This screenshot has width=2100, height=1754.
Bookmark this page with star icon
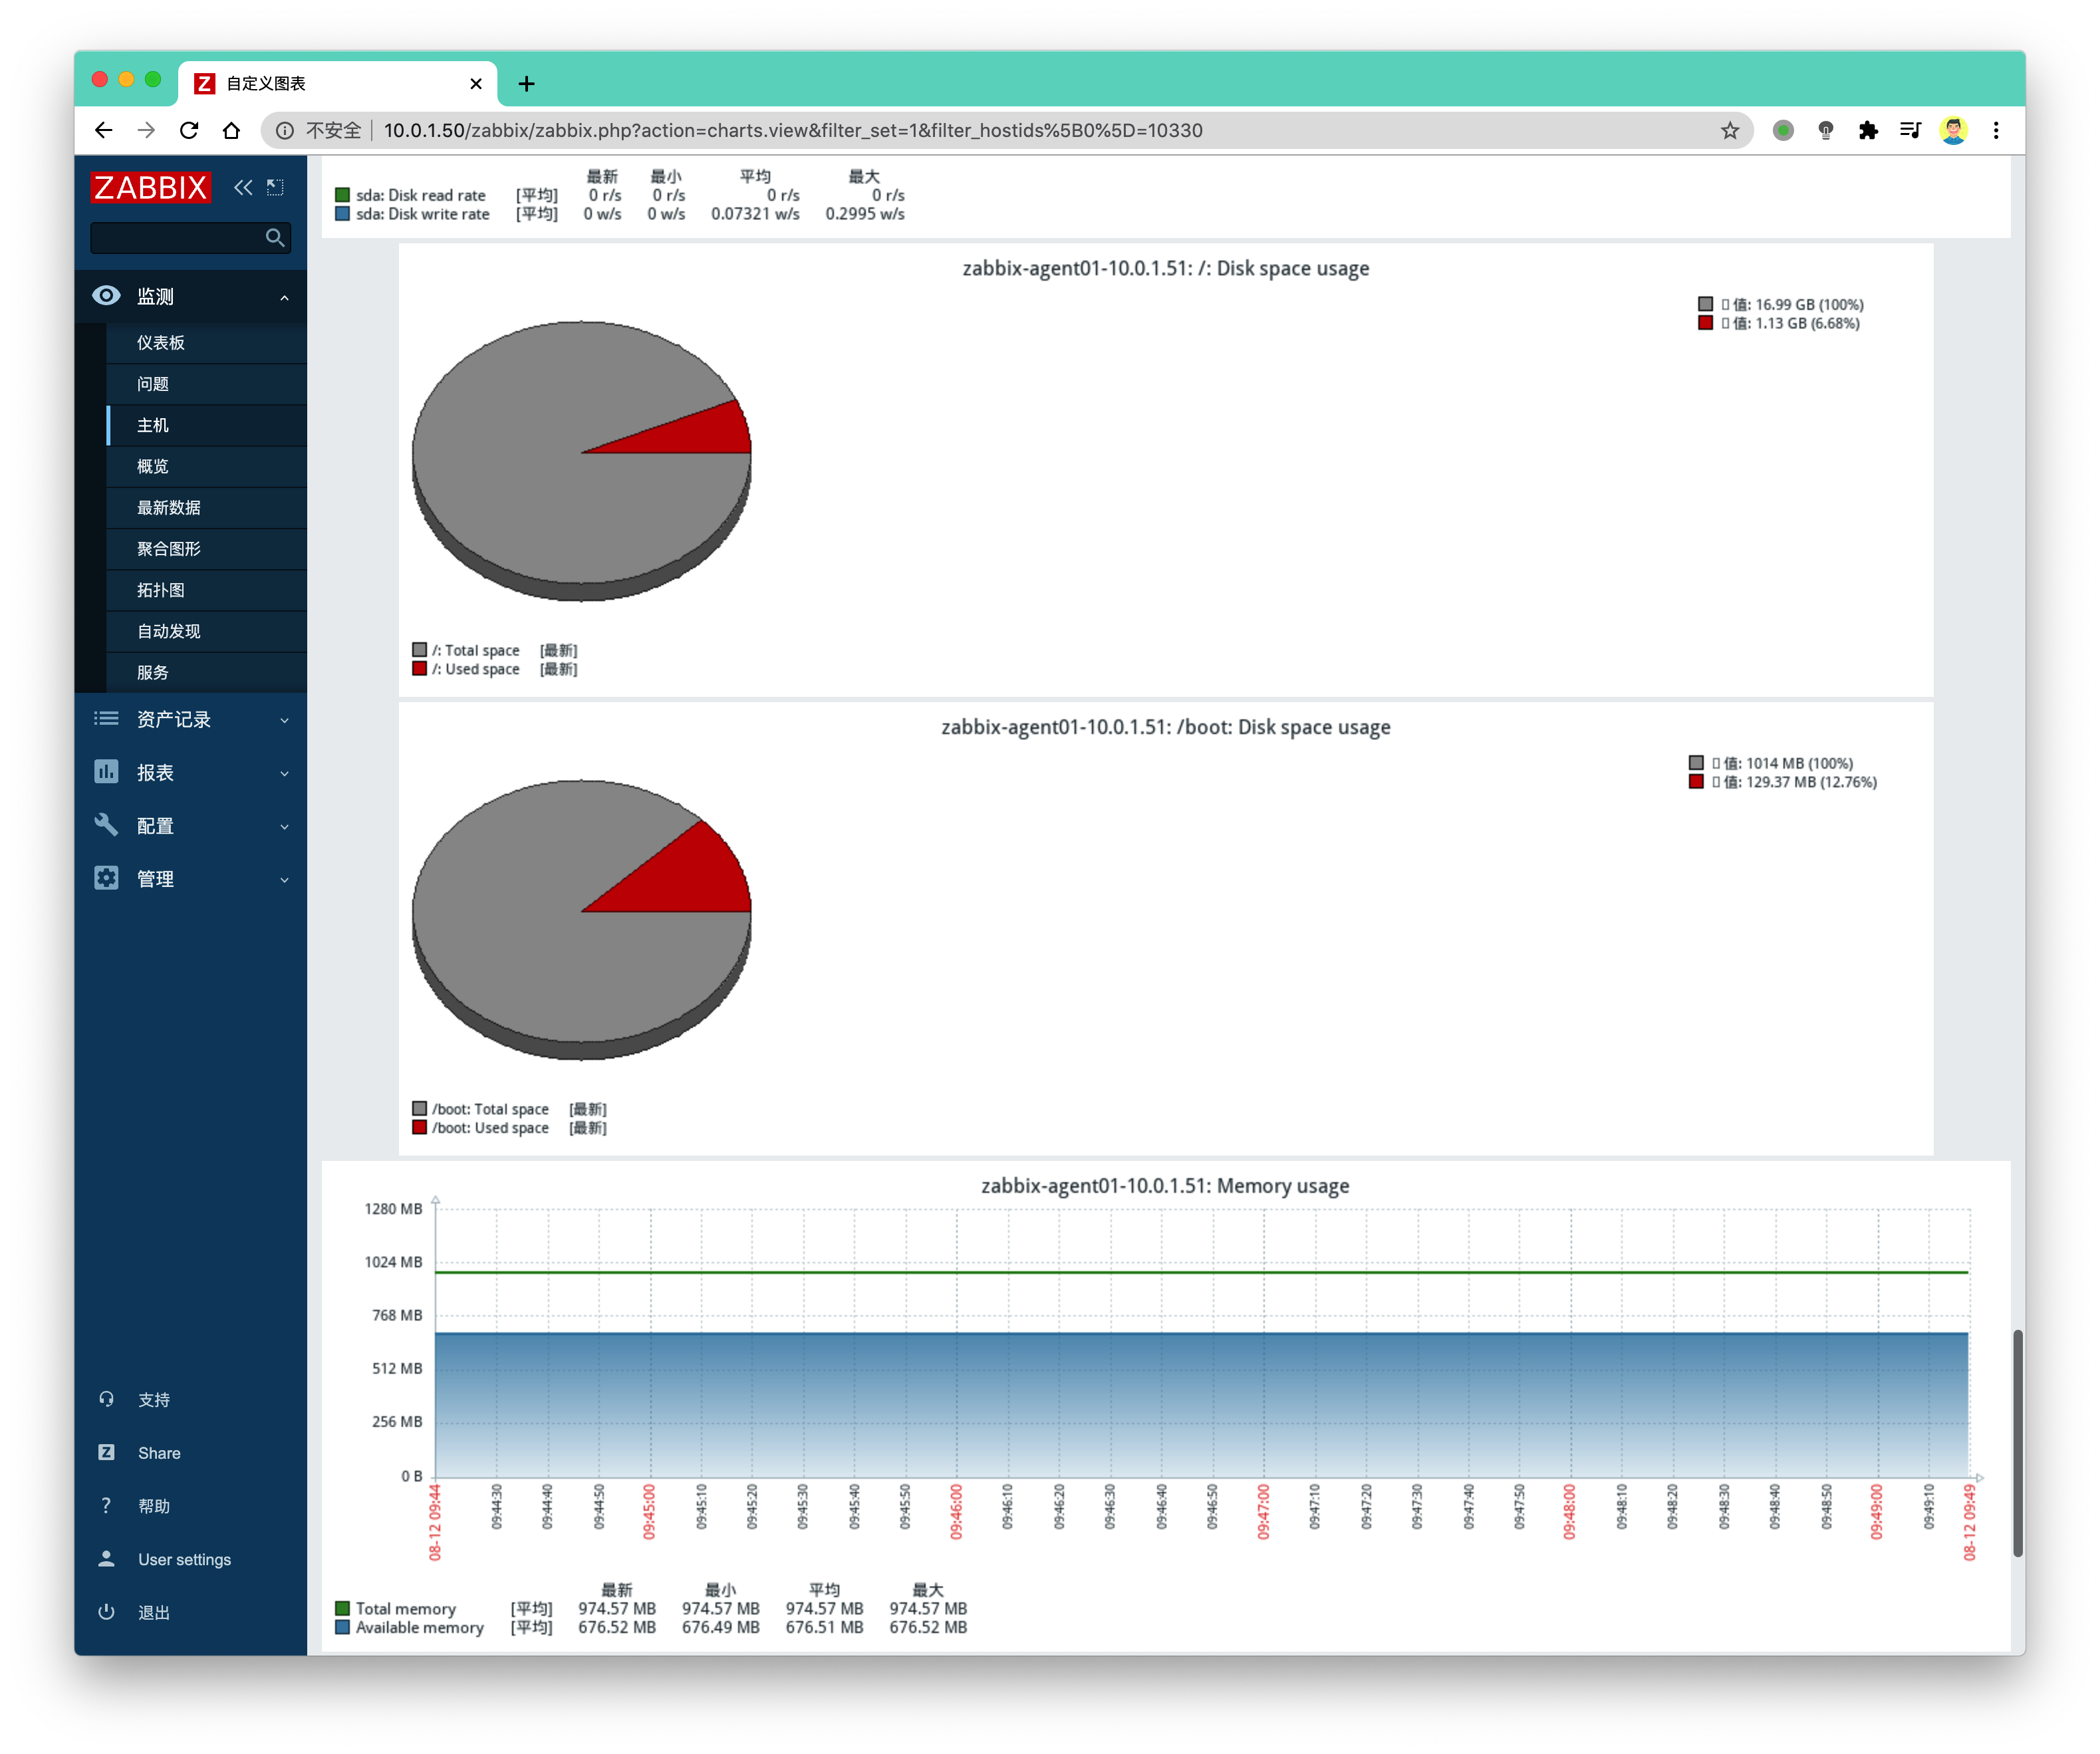1730,130
